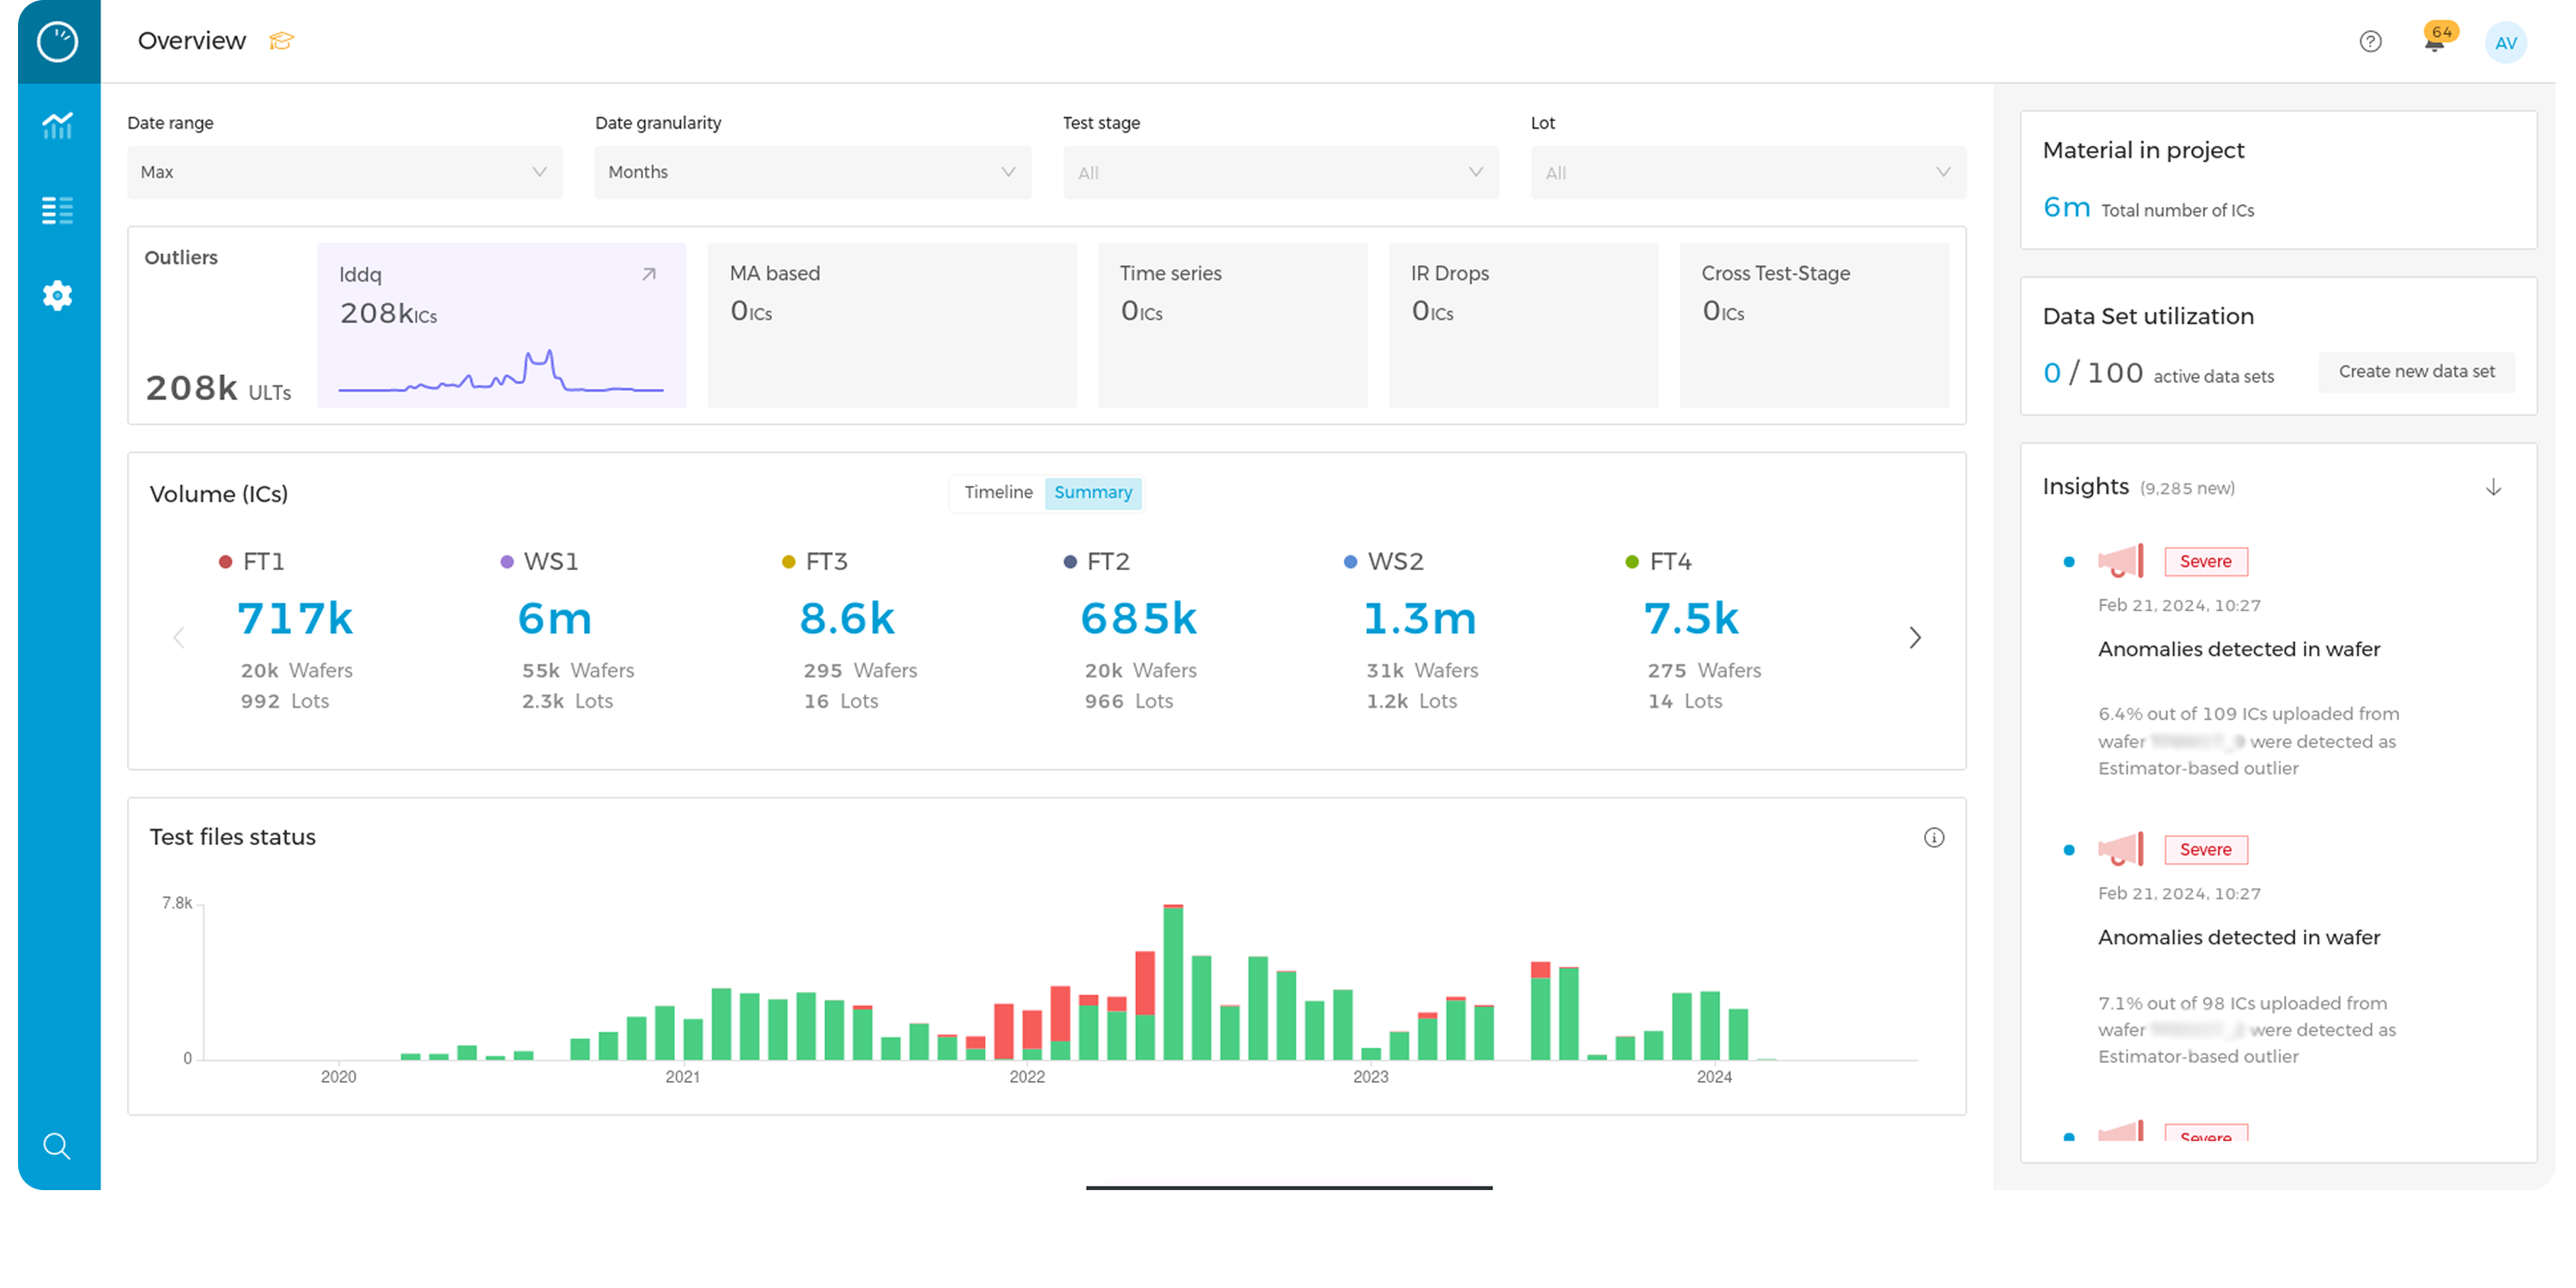Open the Date range dropdown
This screenshot has height=1288, width=2576.
(344, 172)
